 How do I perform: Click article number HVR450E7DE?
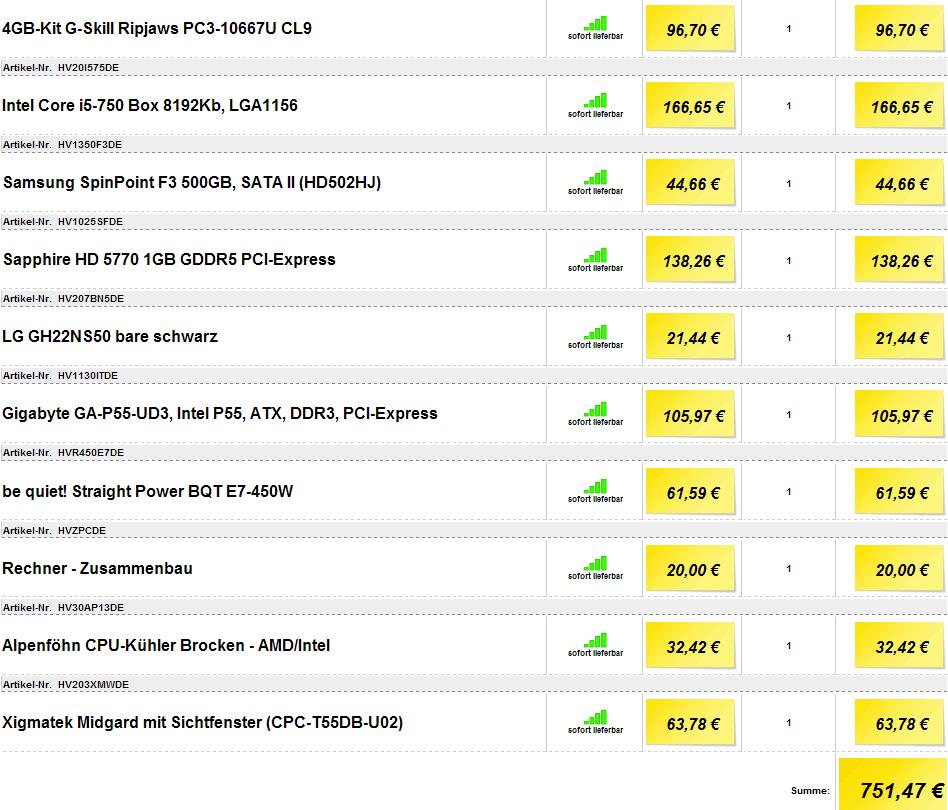[x=91, y=453]
